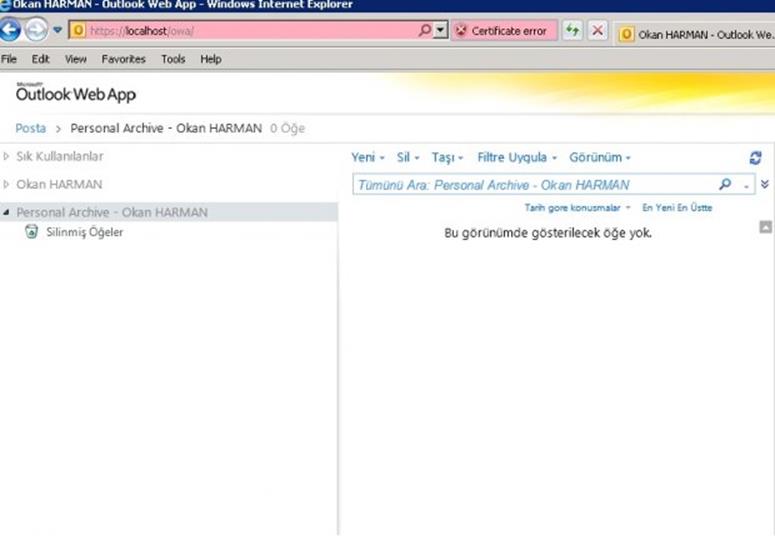
Task: Toggle En Yeni En Üstte sort order
Action: 677,208
